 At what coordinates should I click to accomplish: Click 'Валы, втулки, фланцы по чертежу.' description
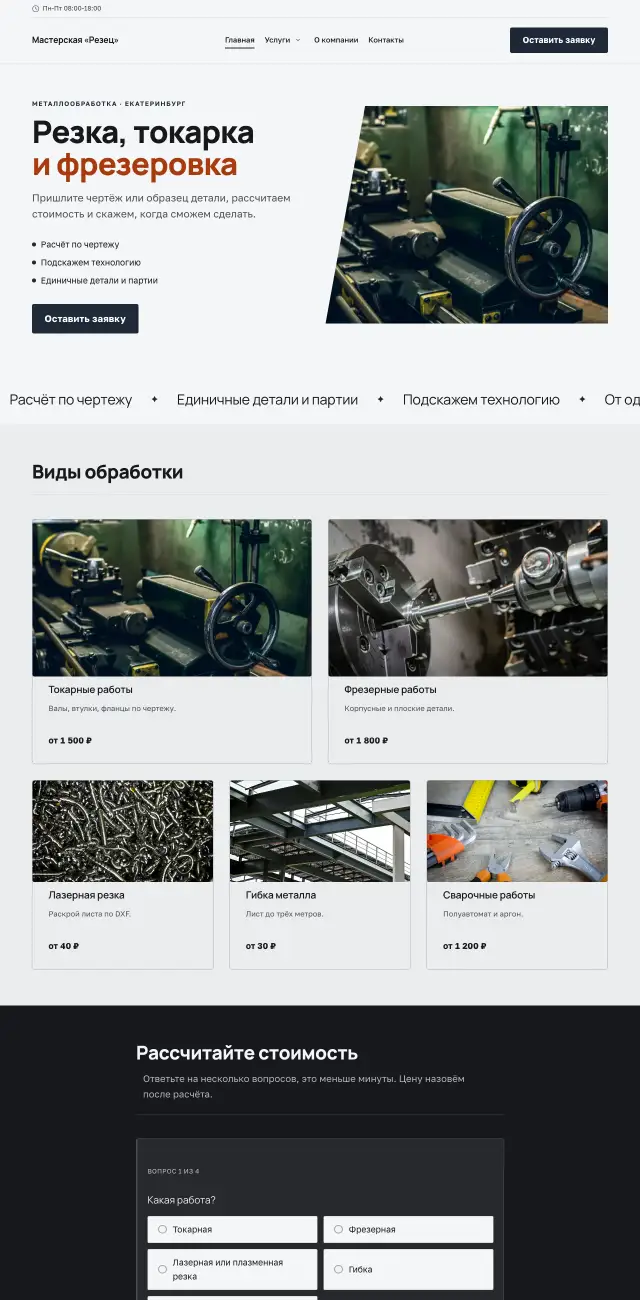click(x=112, y=709)
